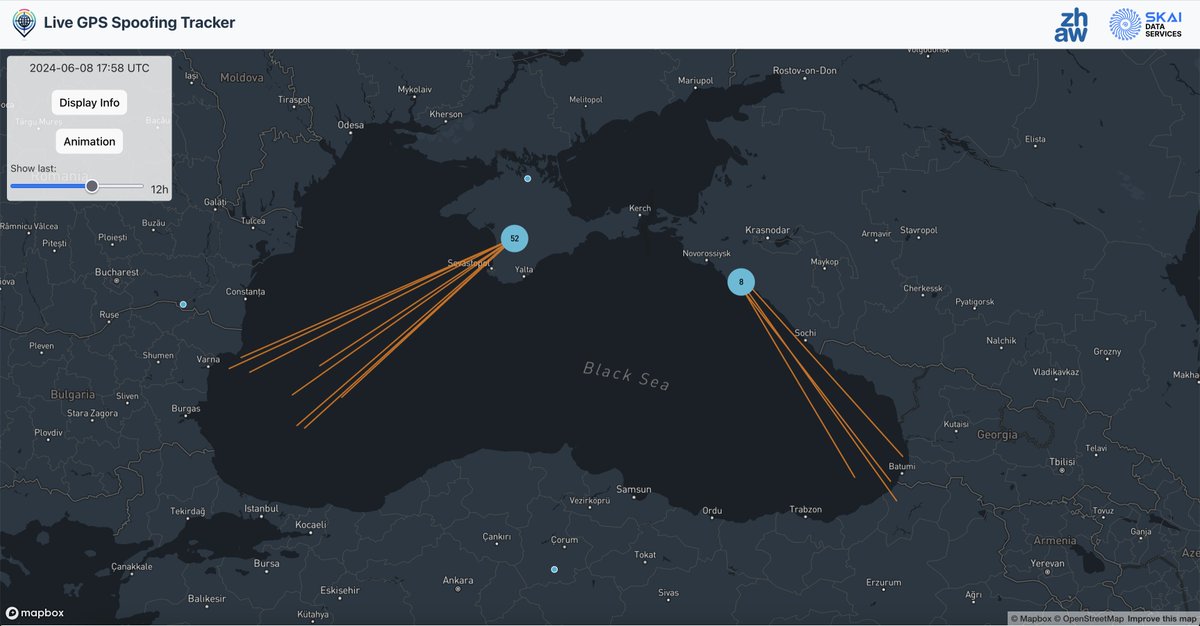Click the Black Sea map label
1200x626 pixels.
tap(627, 376)
